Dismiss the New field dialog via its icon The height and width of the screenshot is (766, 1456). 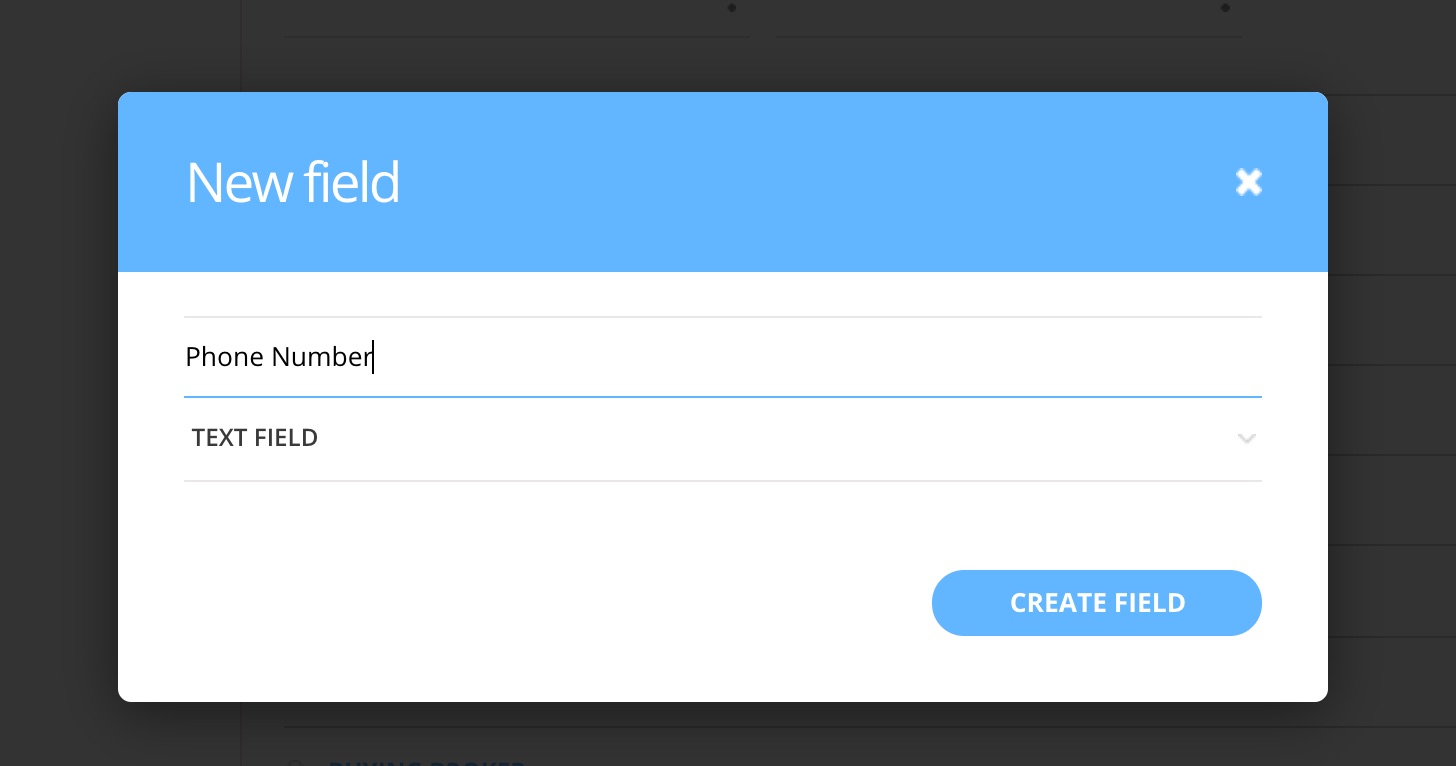click(x=1248, y=182)
